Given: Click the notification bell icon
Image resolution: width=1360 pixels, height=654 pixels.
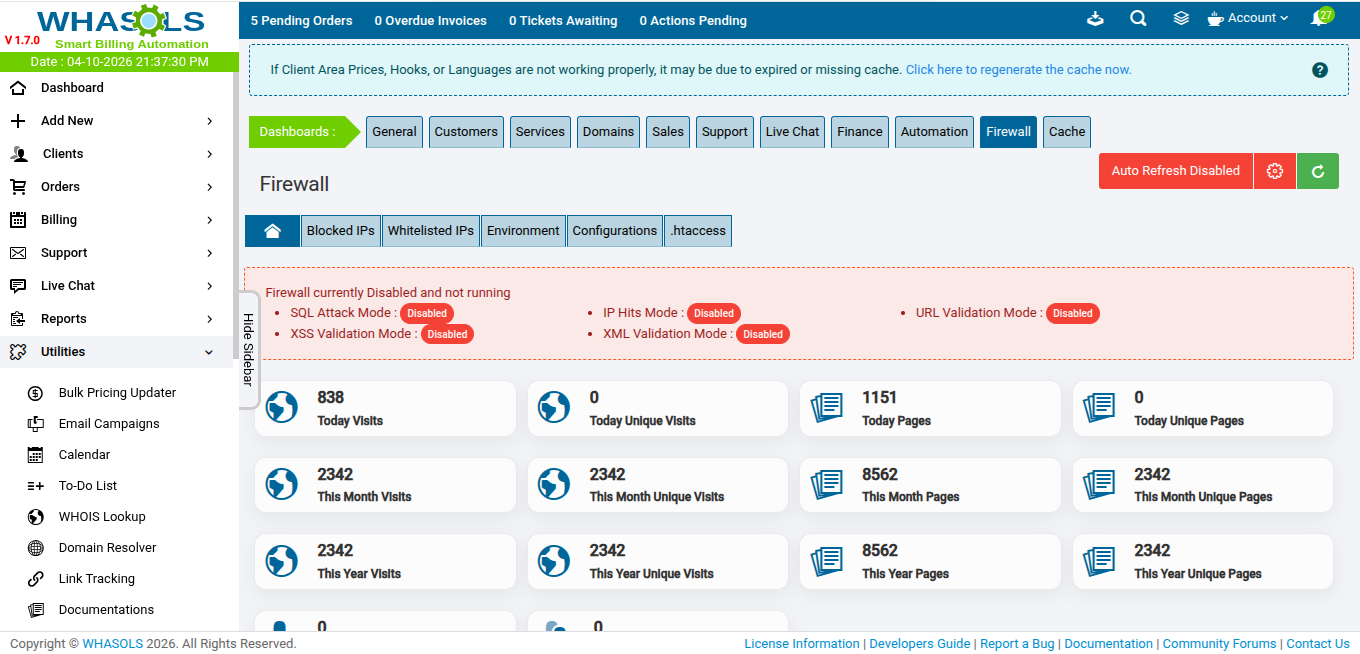Looking at the screenshot, I should click(x=1319, y=19).
